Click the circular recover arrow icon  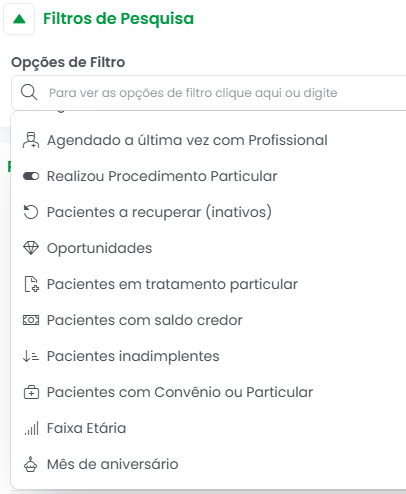click(31, 212)
